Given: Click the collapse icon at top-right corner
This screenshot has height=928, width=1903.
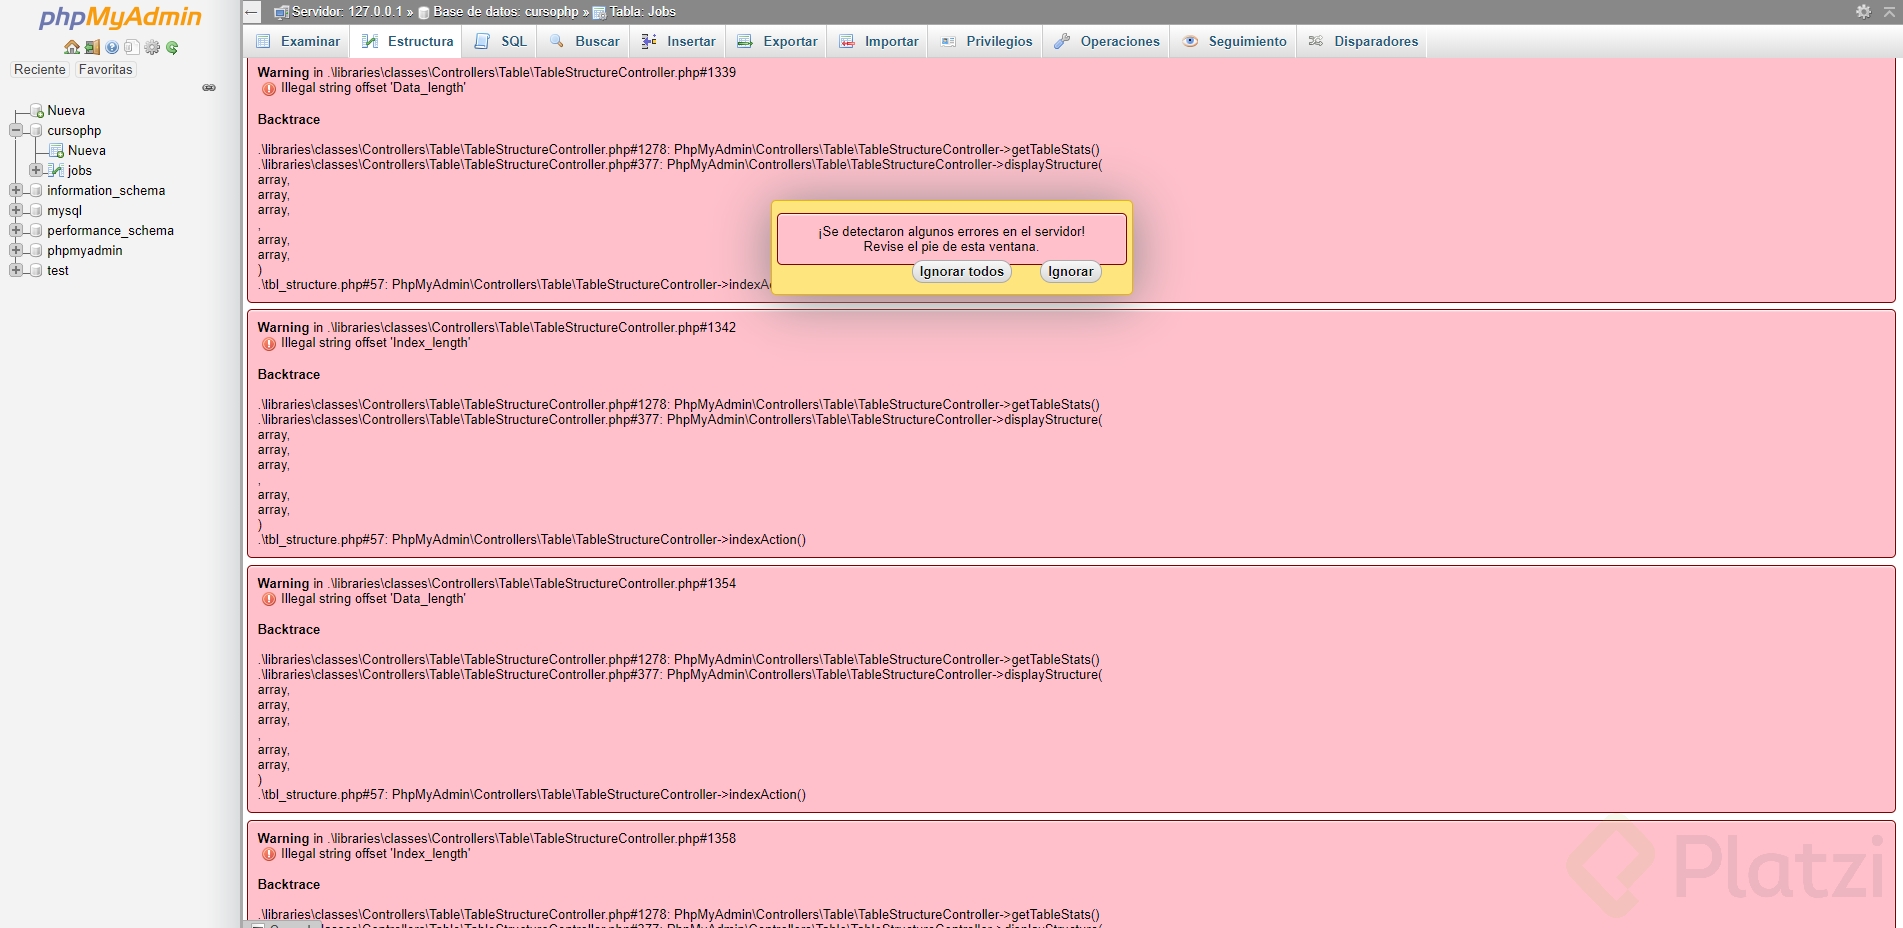Looking at the screenshot, I should tap(1889, 11).
